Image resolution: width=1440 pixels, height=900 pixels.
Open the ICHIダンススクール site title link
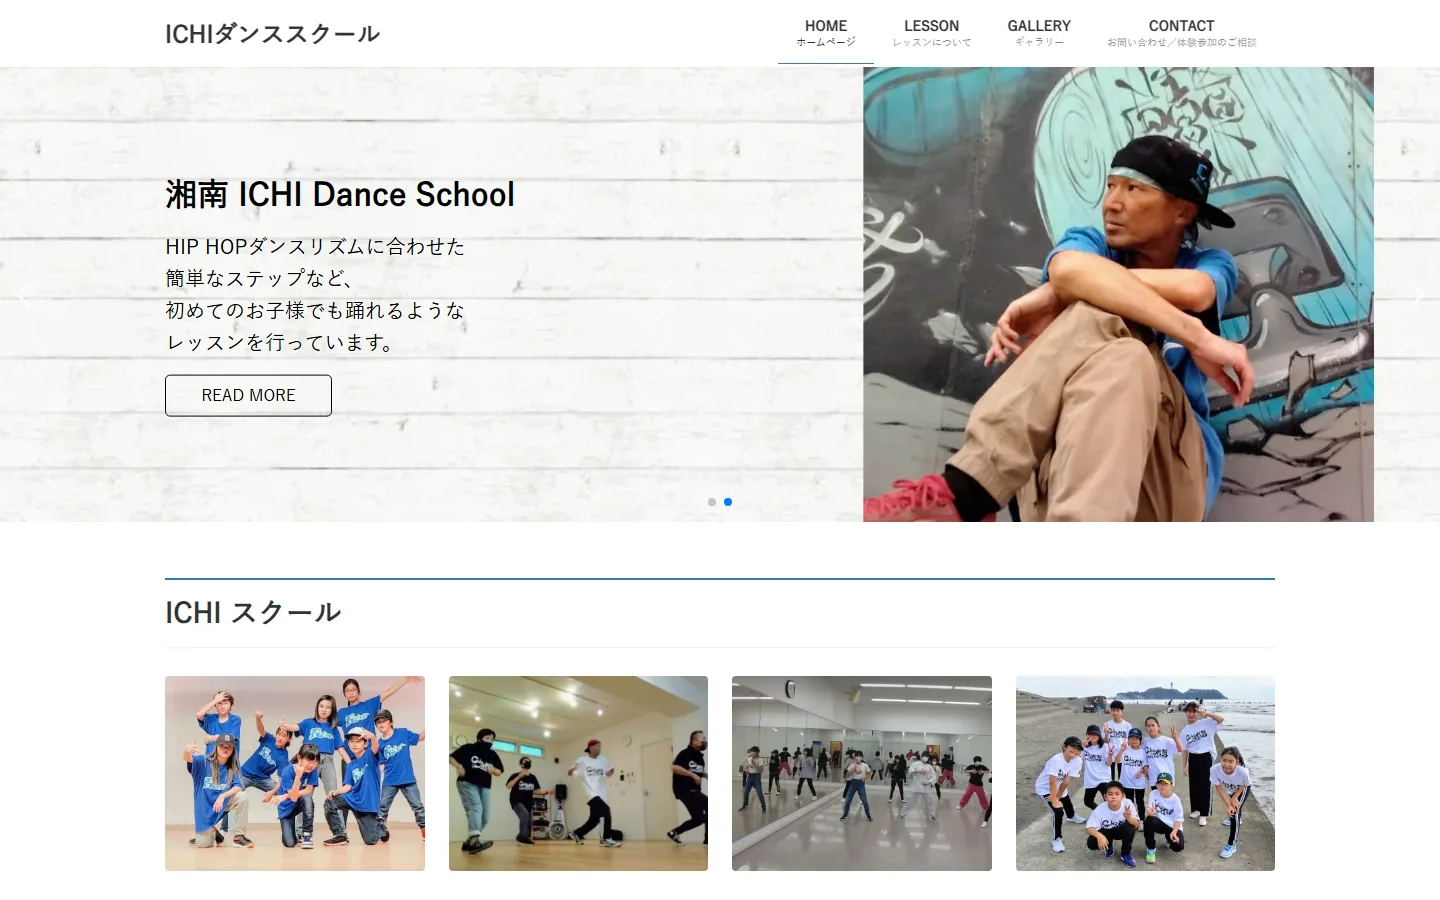[272, 34]
